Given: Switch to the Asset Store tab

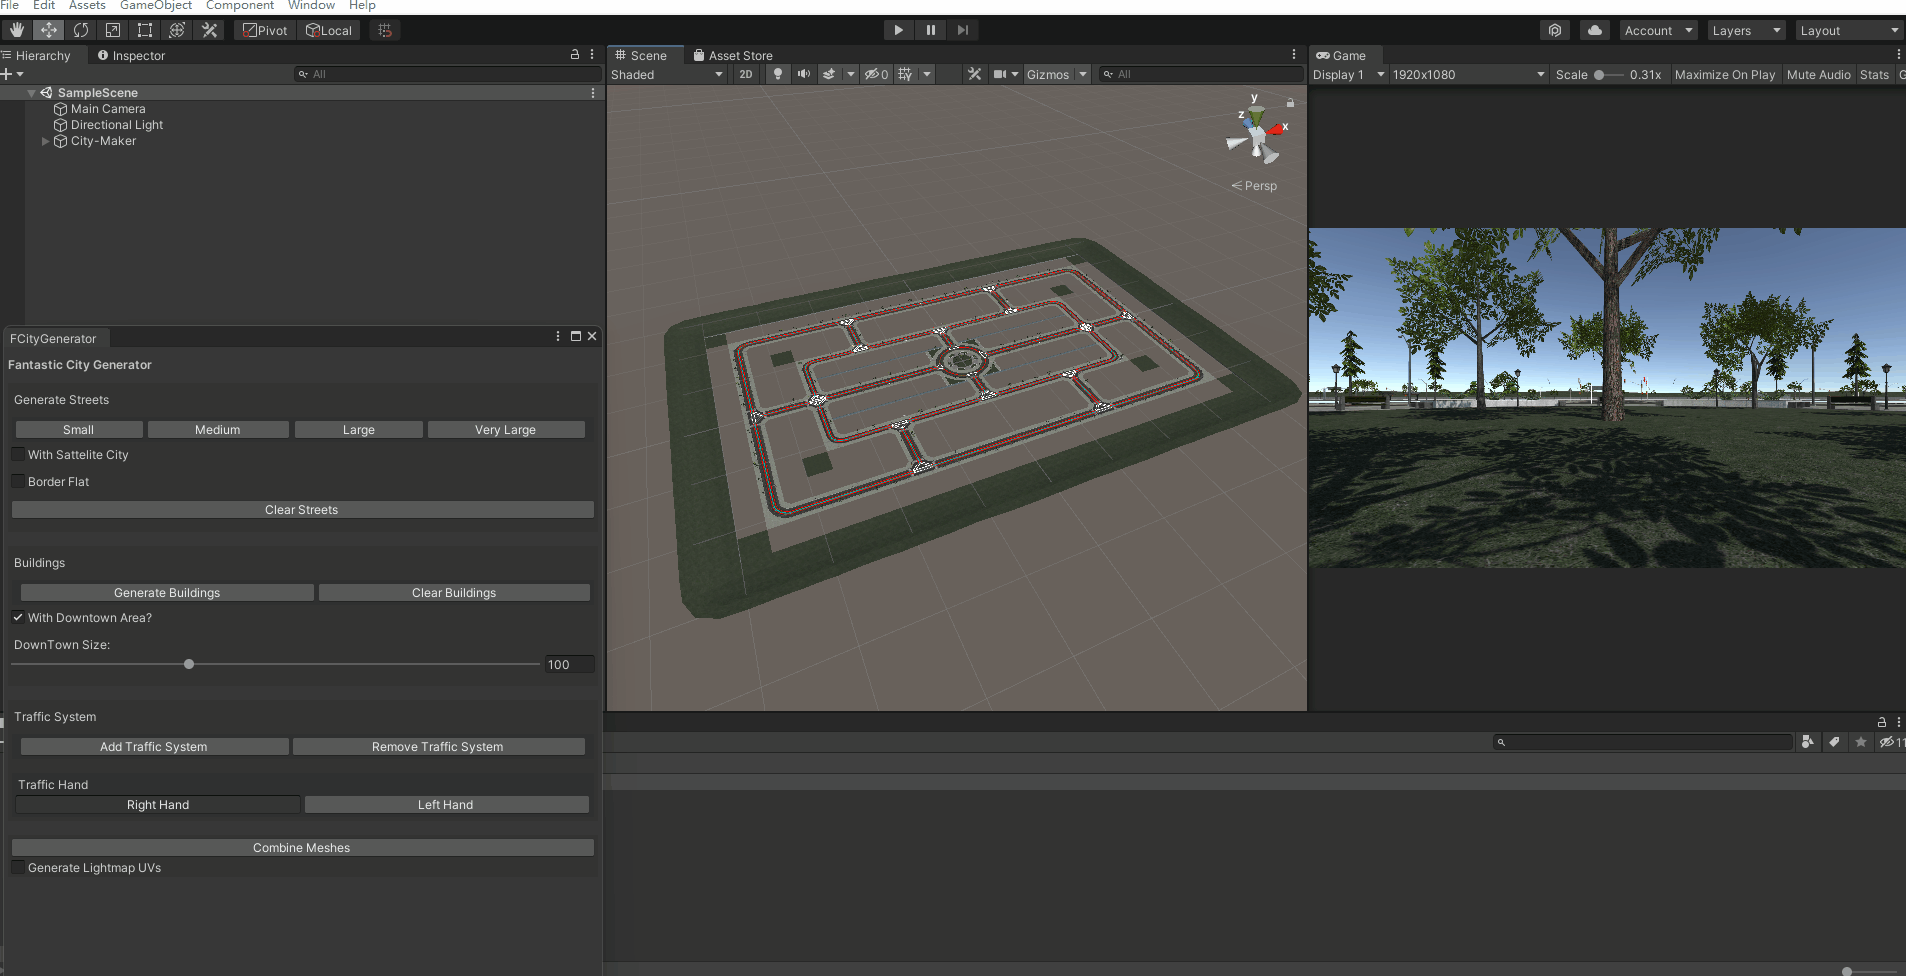Looking at the screenshot, I should tap(733, 55).
